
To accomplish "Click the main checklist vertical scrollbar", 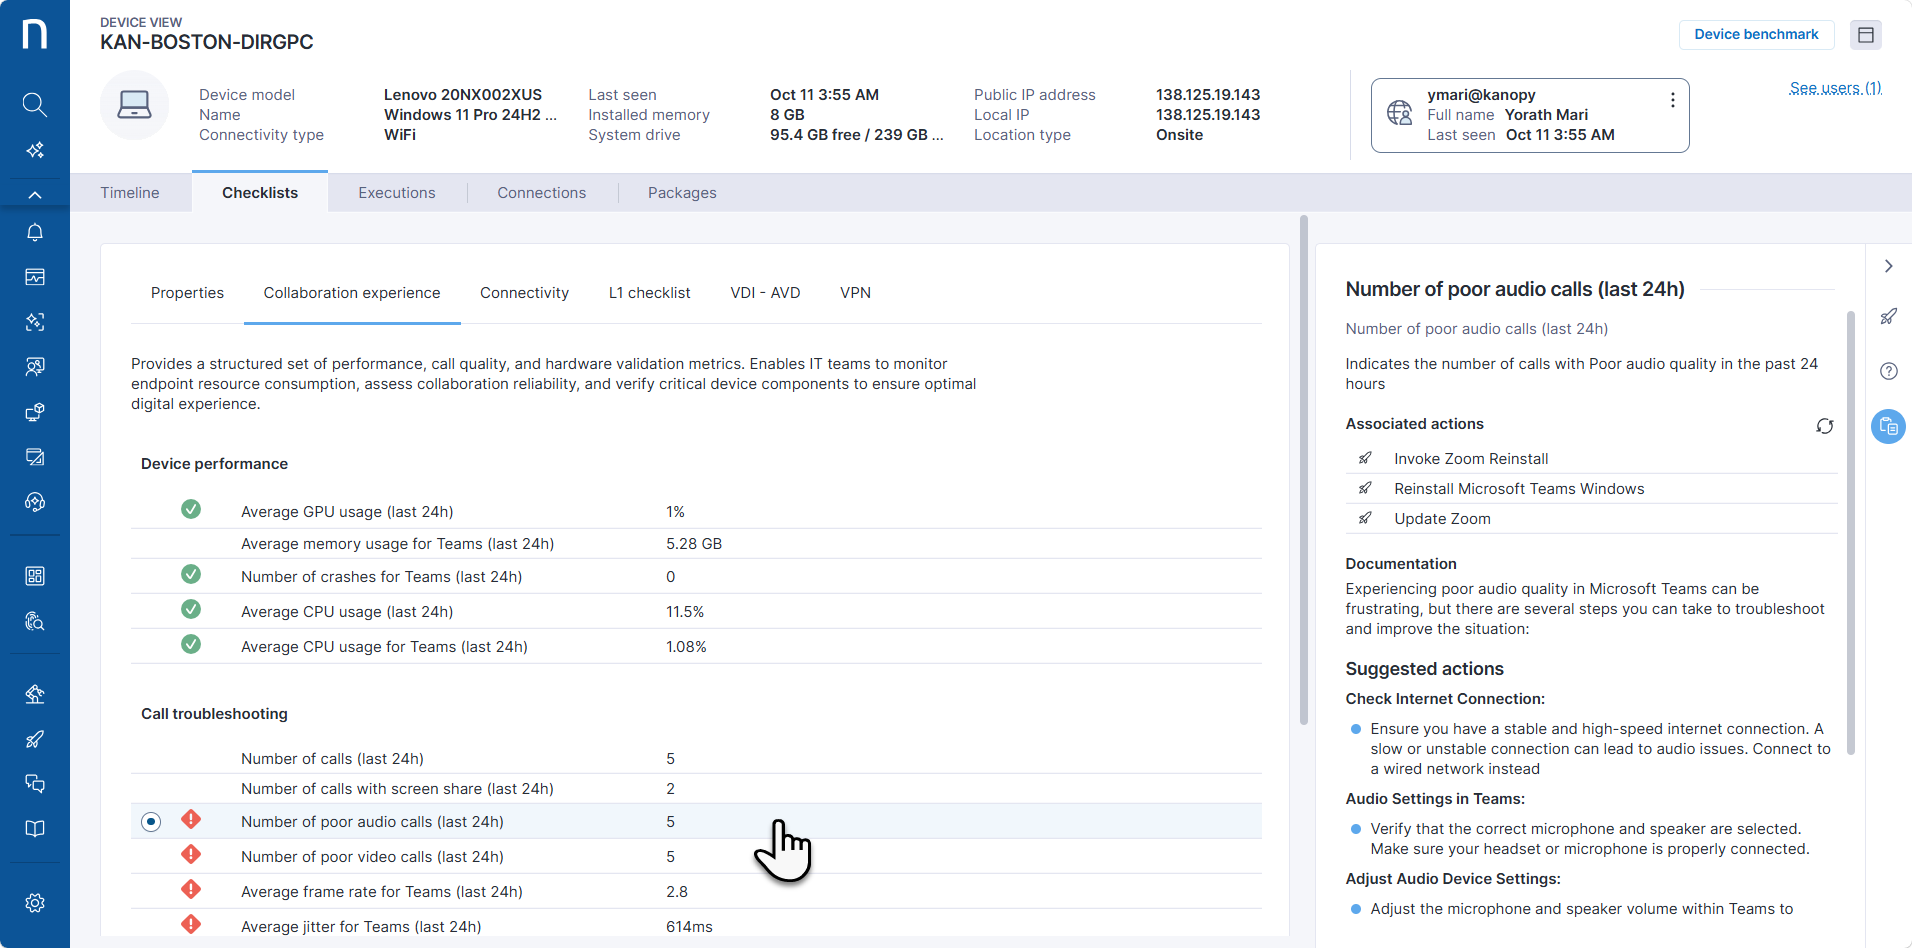I will (x=1303, y=470).
